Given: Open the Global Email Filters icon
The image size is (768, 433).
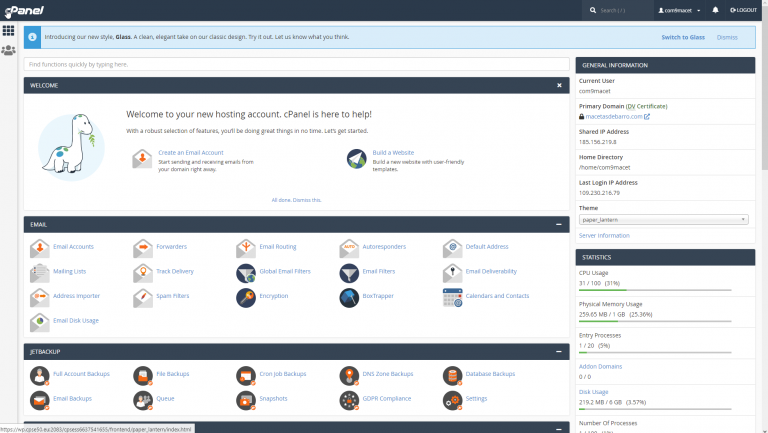Looking at the screenshot, I should tap(246, 272).
